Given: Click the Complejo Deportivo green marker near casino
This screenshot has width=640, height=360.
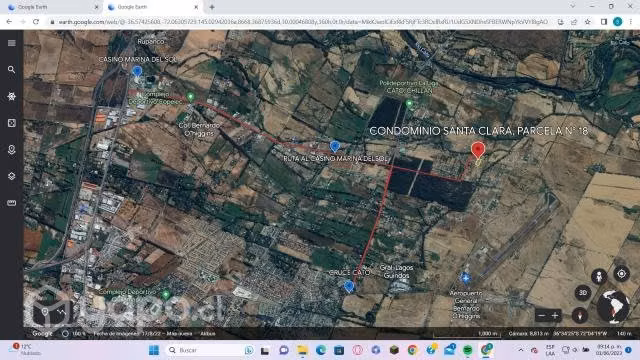Looking at the screenshot, I should click(x=190, y=97).
